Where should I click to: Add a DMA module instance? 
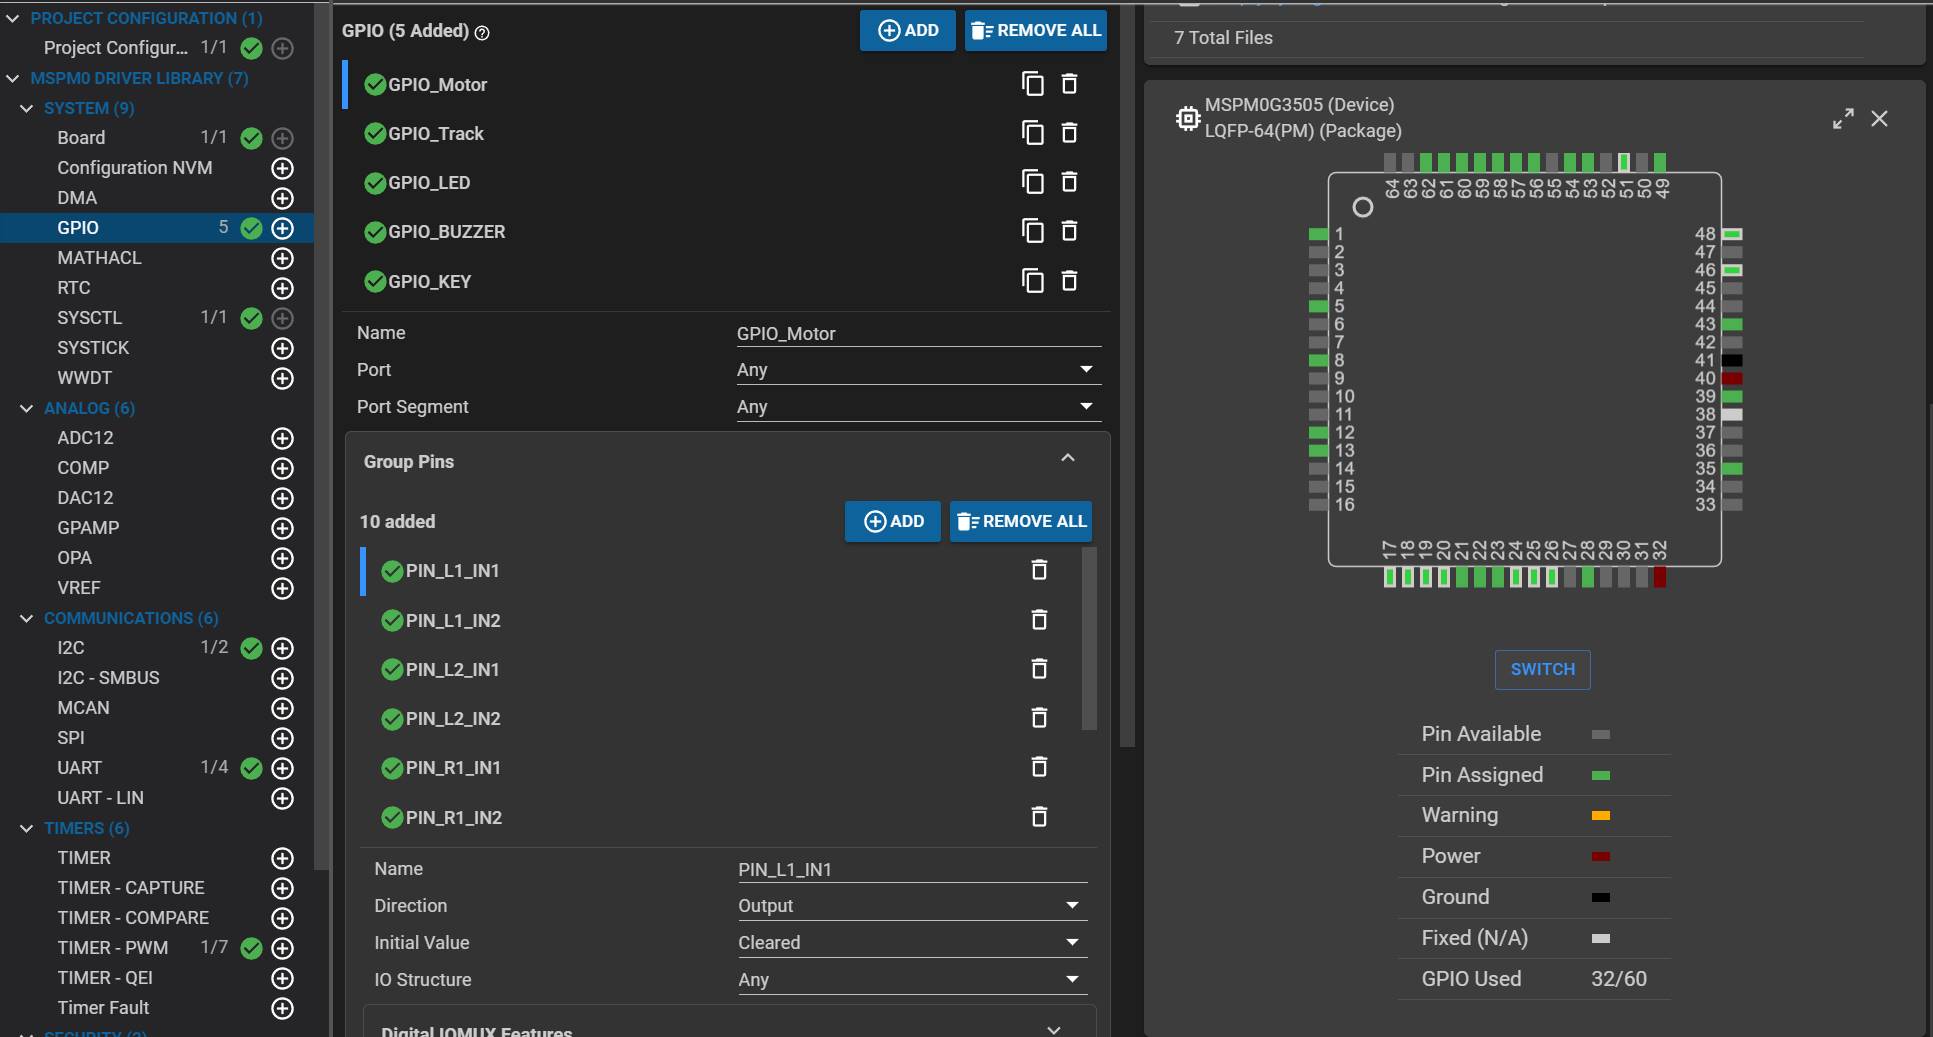(283, 198)
